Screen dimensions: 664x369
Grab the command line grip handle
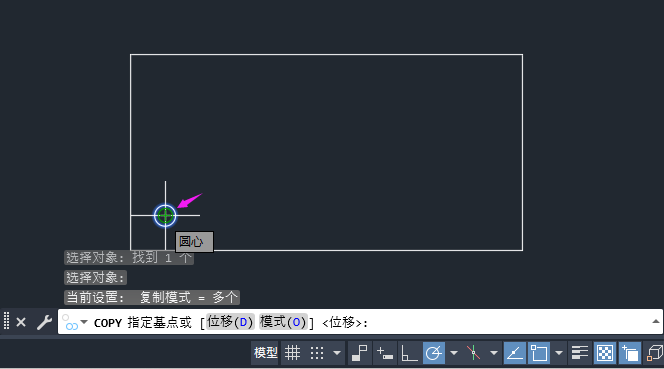tap(6, 321)
